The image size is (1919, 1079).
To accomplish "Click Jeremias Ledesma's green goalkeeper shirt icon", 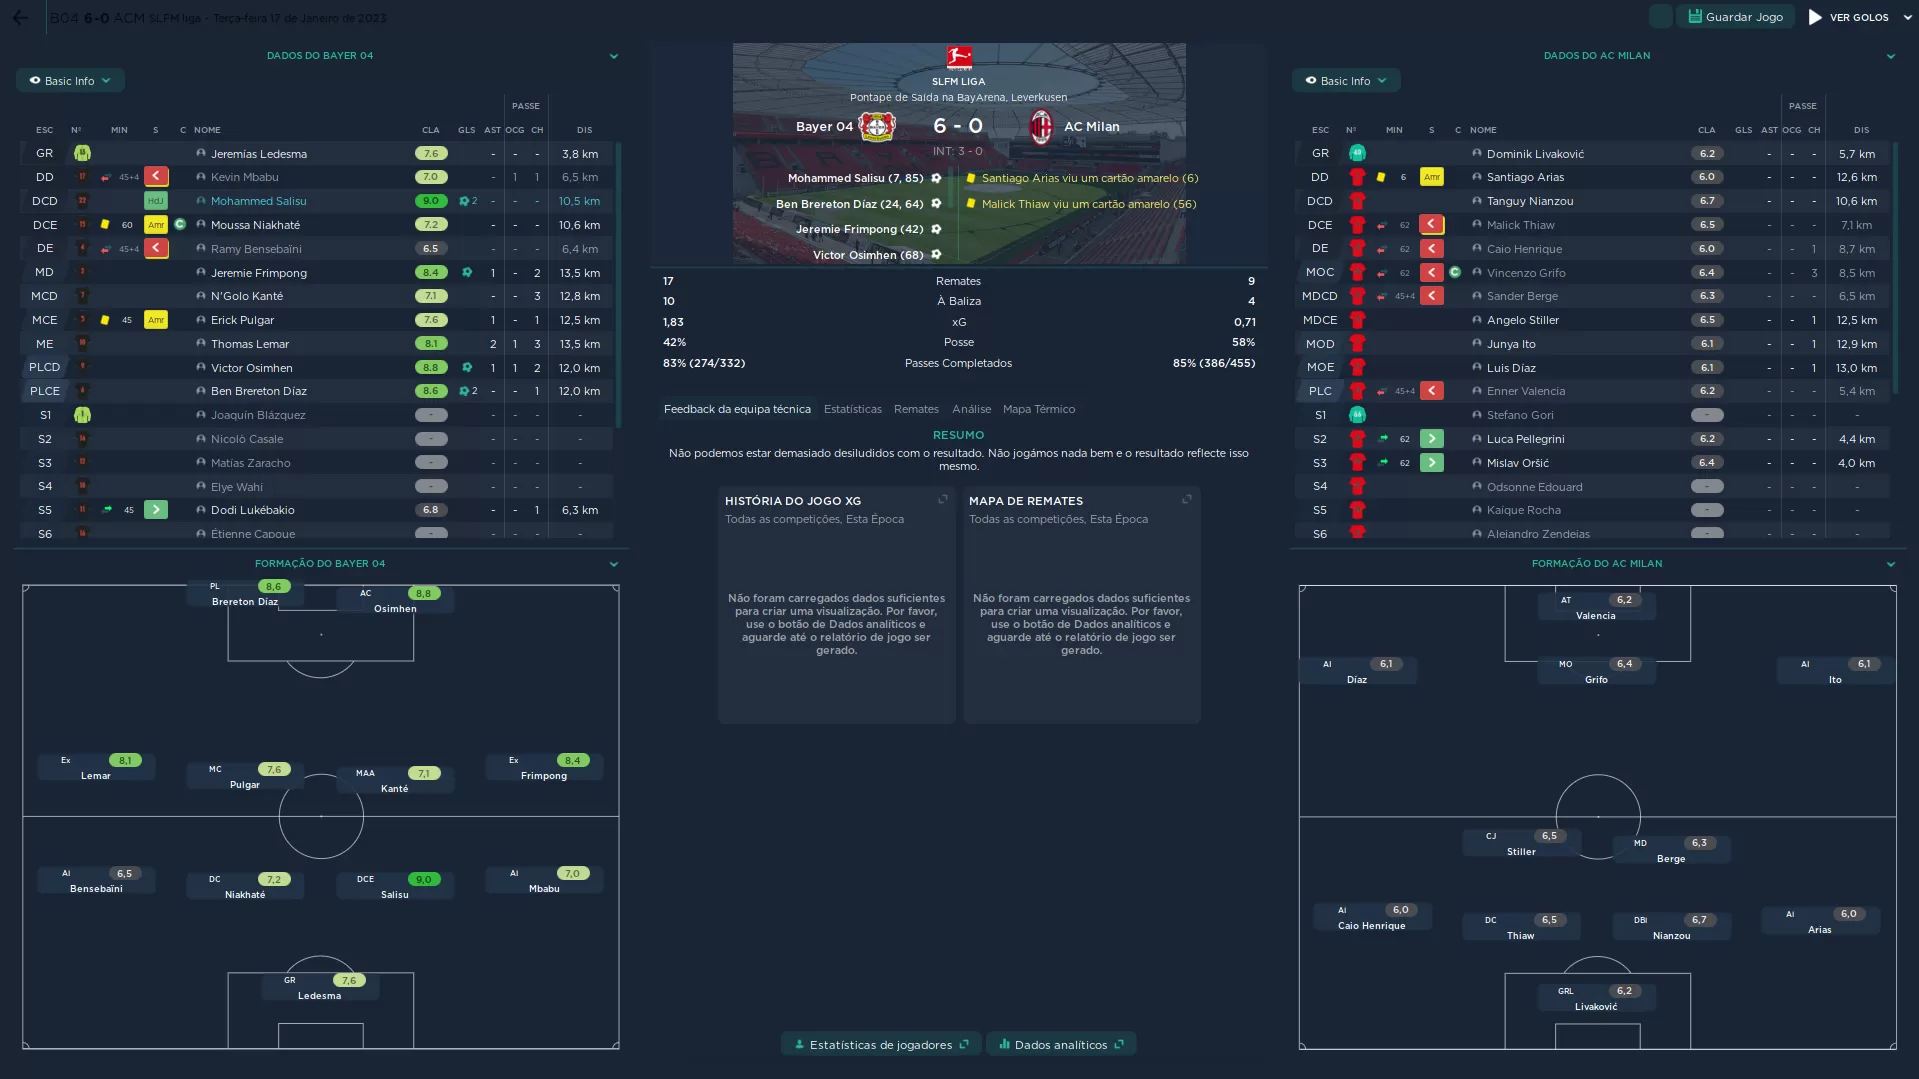I will click(x=82, y=153).
